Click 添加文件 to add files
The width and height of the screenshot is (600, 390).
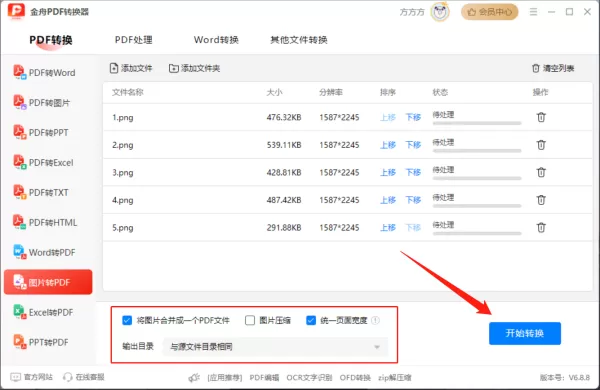[x=131, y=68]
